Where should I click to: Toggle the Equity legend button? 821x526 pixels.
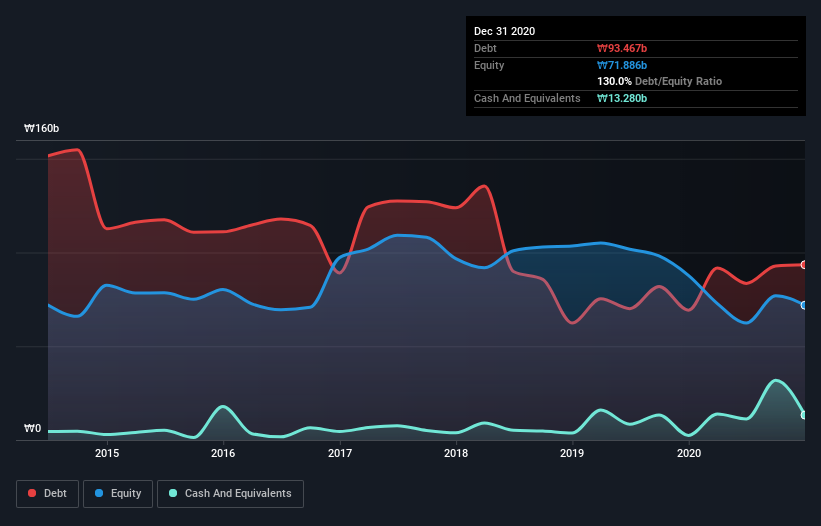[x=118, y=494]
